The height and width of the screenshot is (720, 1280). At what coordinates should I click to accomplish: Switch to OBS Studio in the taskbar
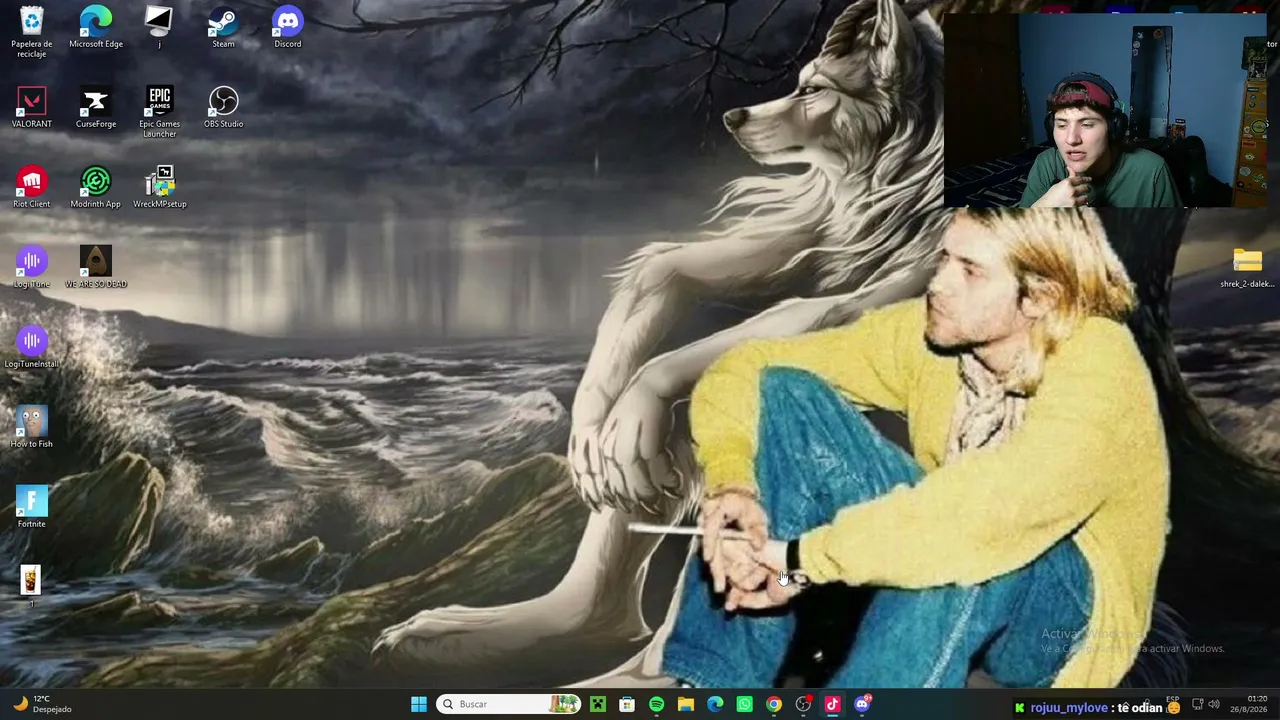tap(803, 704)
